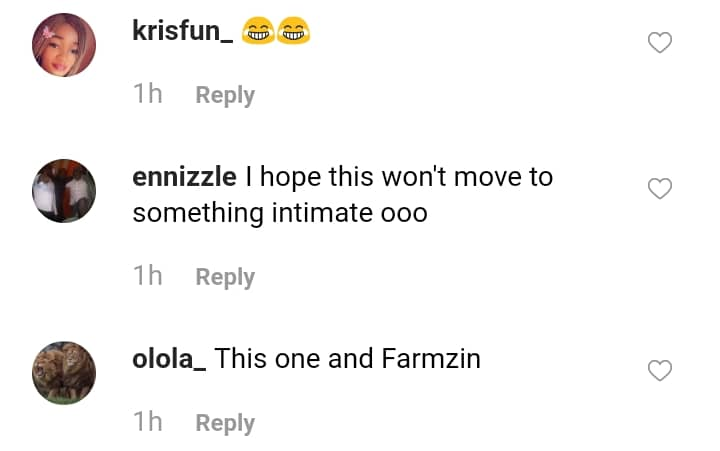This screenshot has width=720, height=451.
Task: Reply to the olola_ comment
Action: (225, 423)
